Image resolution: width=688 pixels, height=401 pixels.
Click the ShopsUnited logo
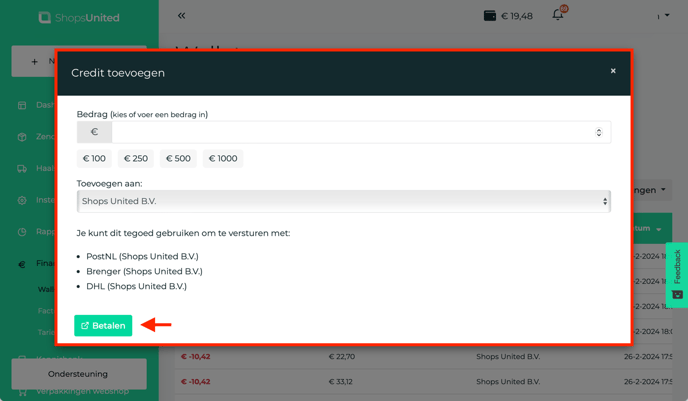79,18
